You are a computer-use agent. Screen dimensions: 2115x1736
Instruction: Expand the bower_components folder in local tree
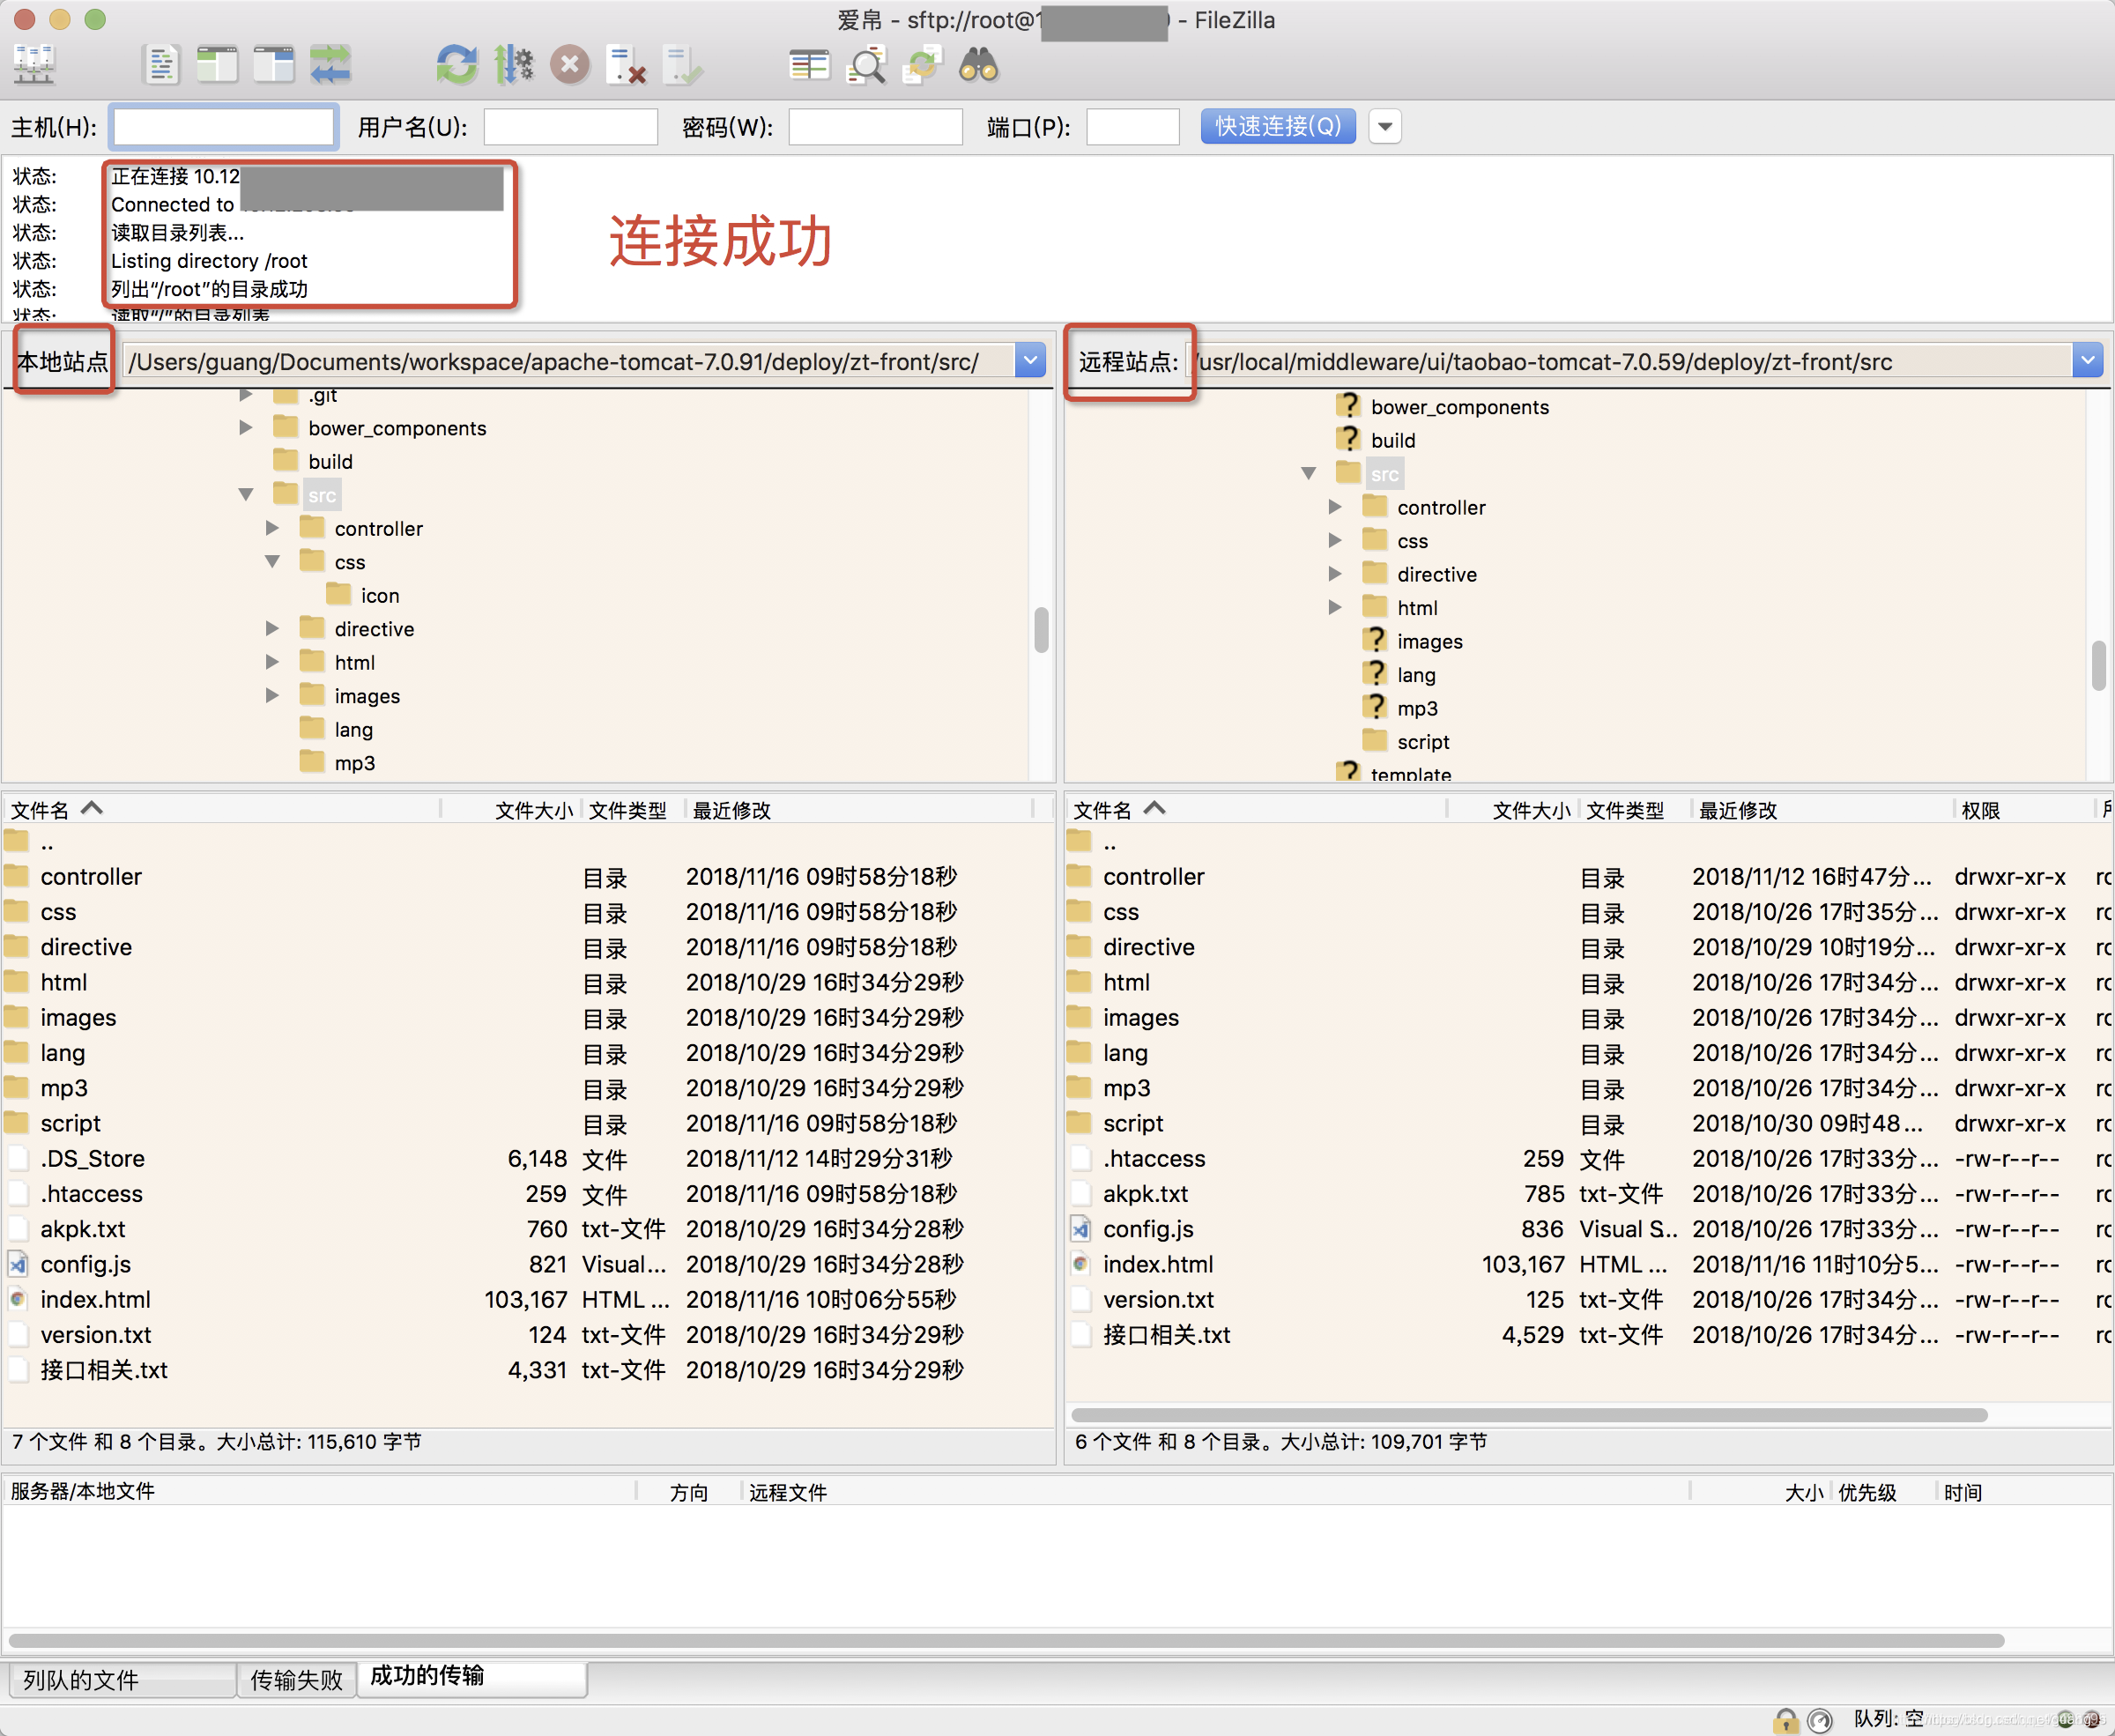pyautogui.click(x=246, y=428)
